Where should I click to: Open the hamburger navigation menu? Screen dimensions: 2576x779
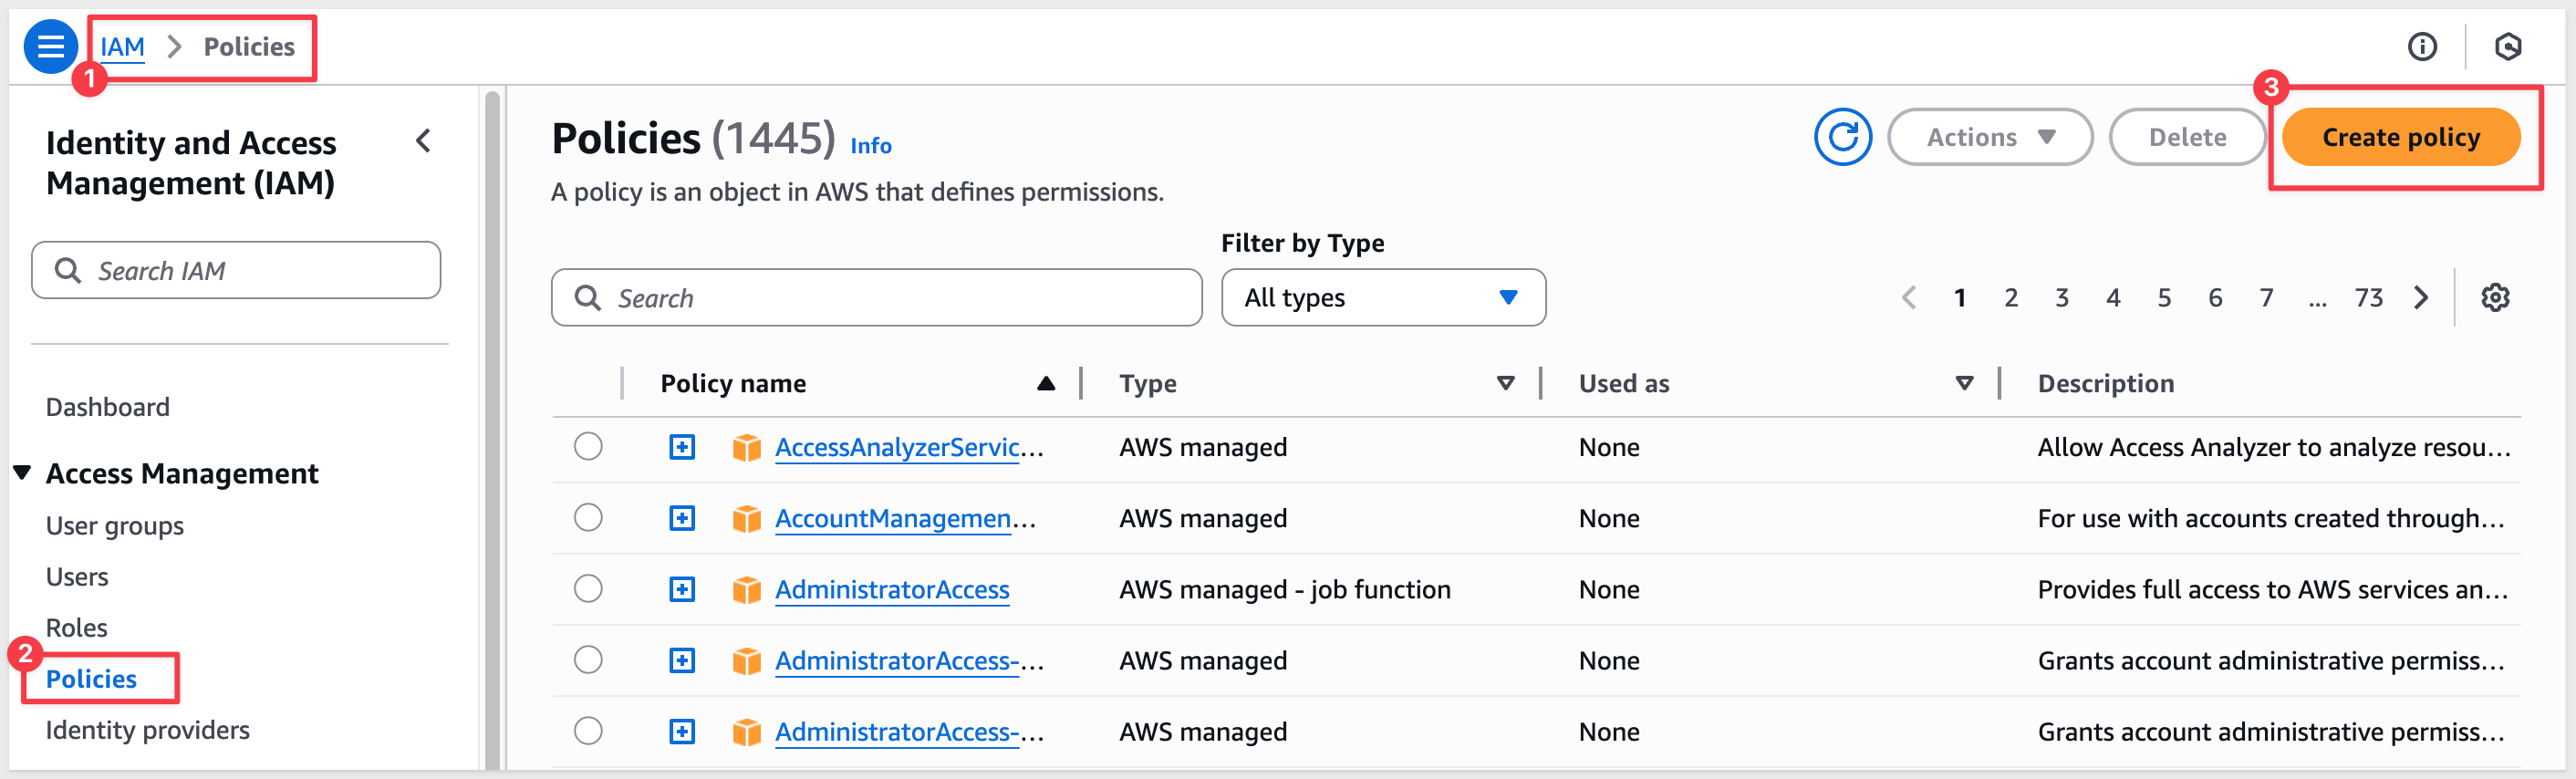click(50, 46)
